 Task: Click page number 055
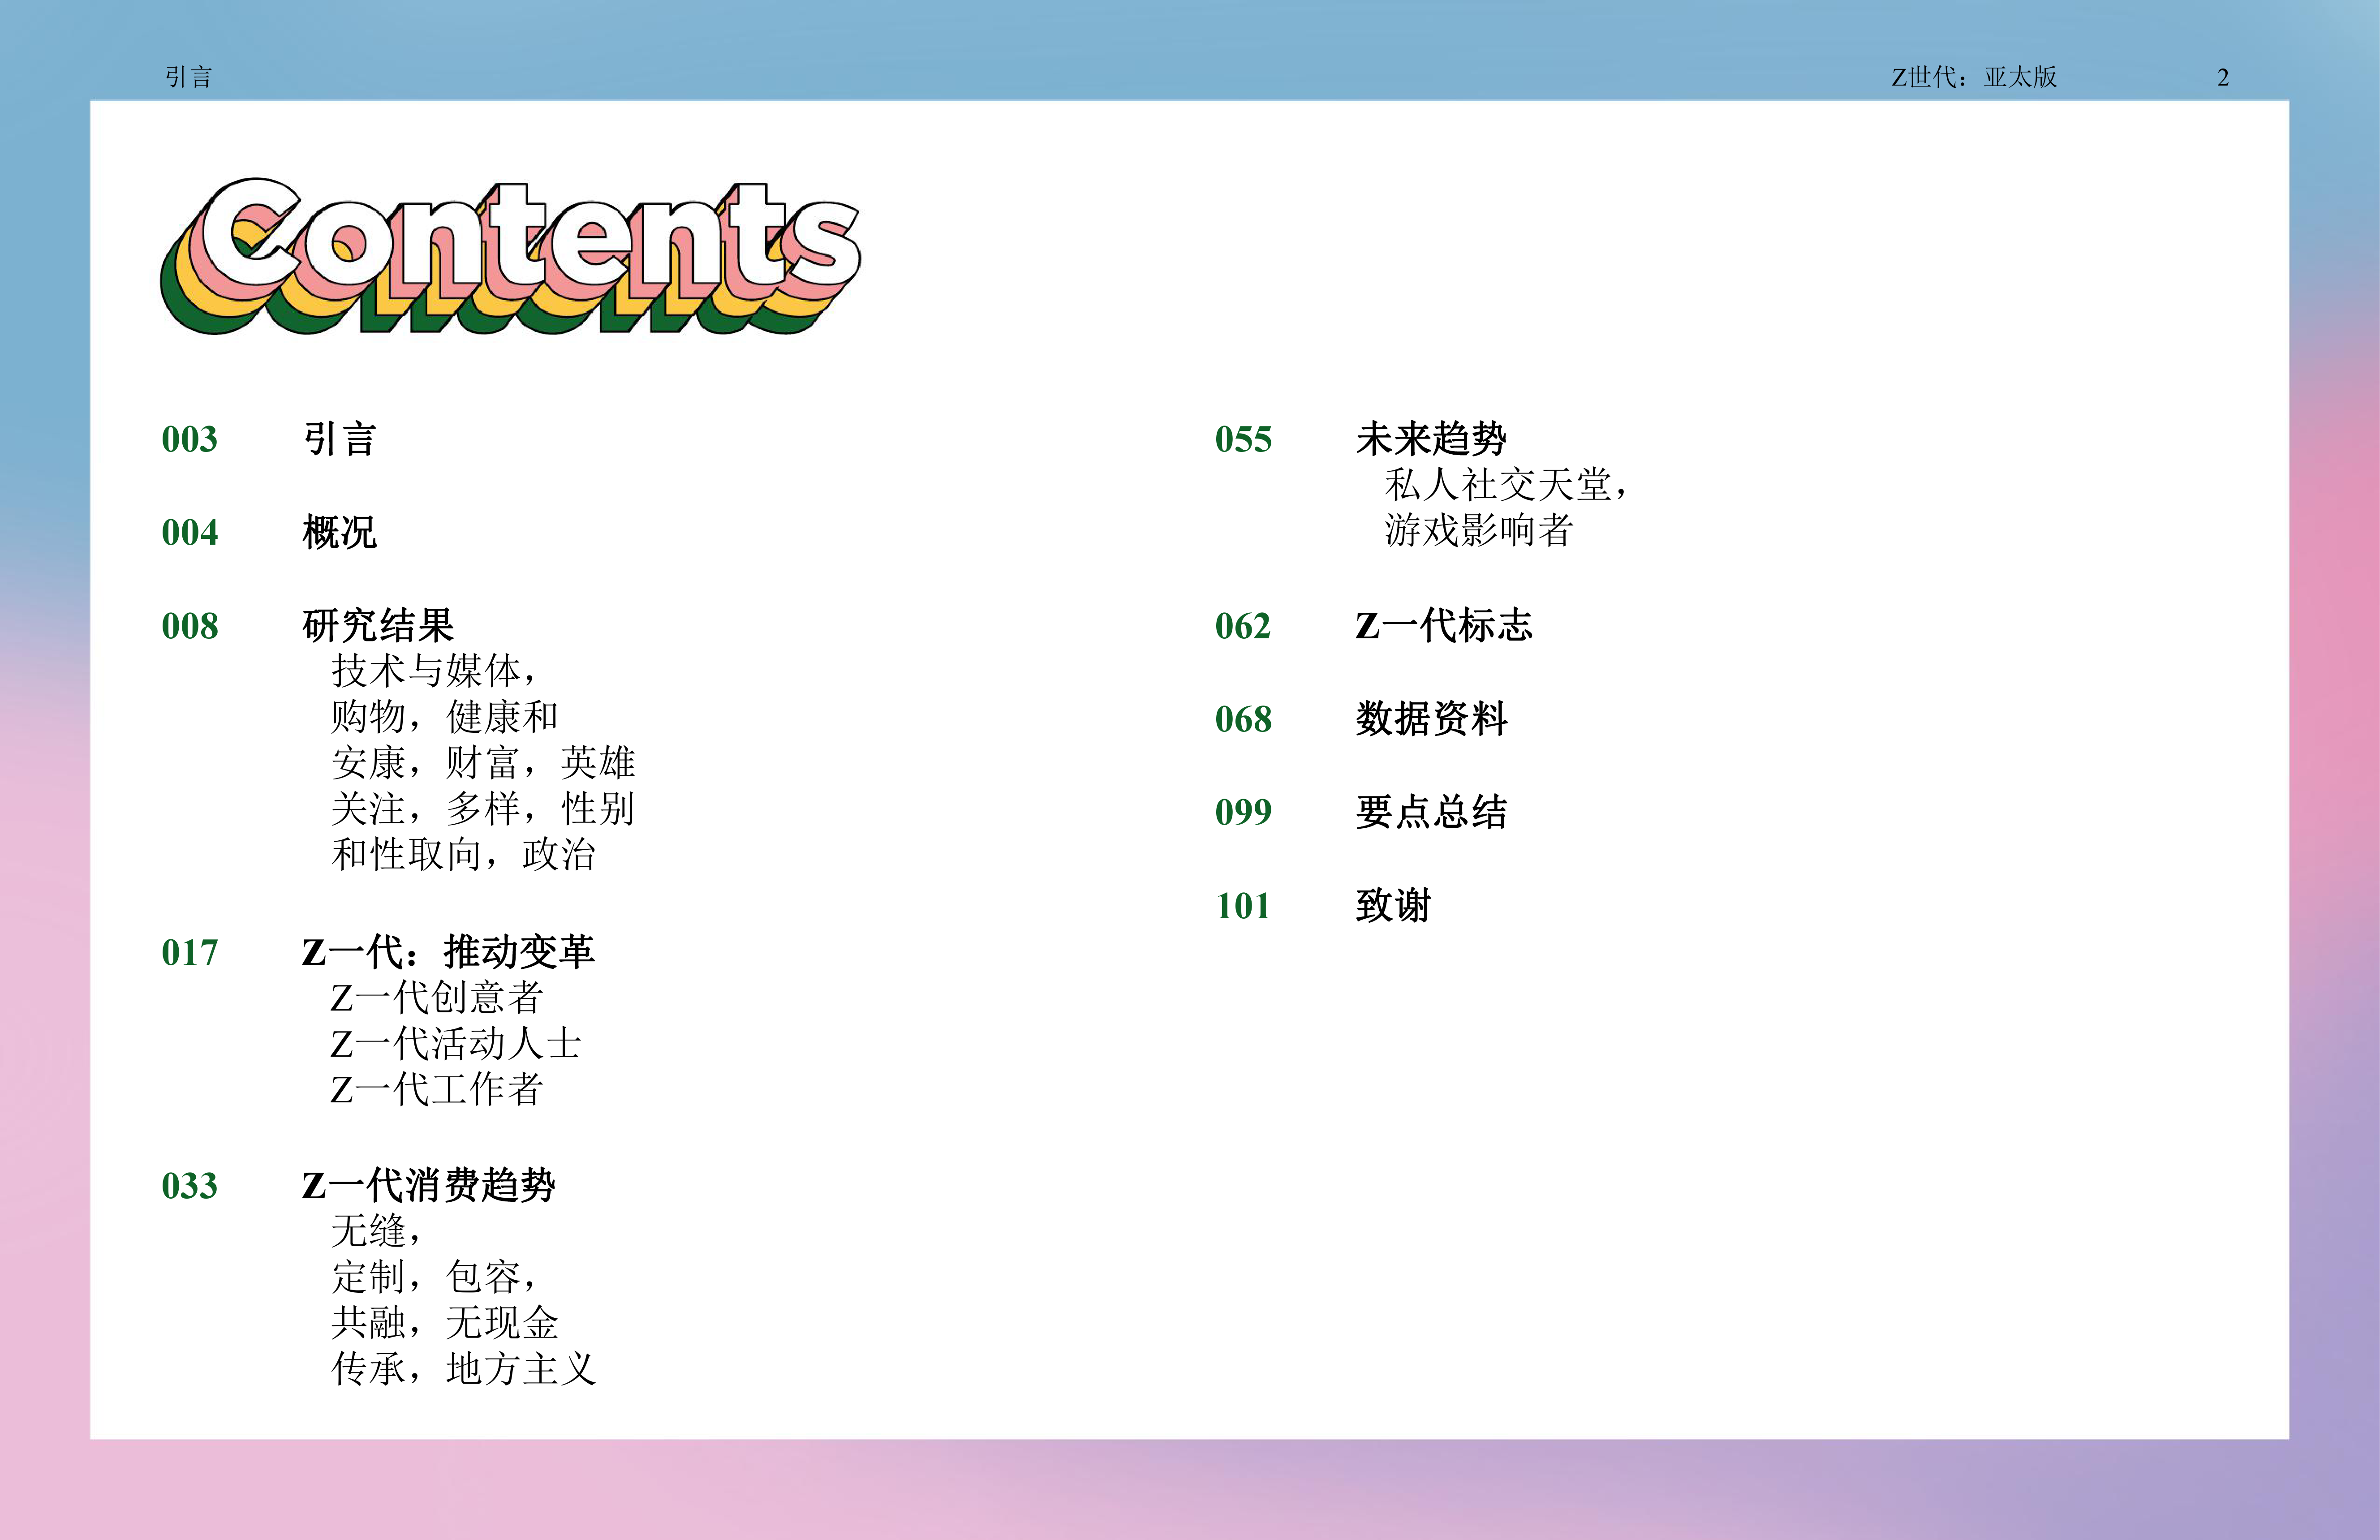pos(1243,439)
